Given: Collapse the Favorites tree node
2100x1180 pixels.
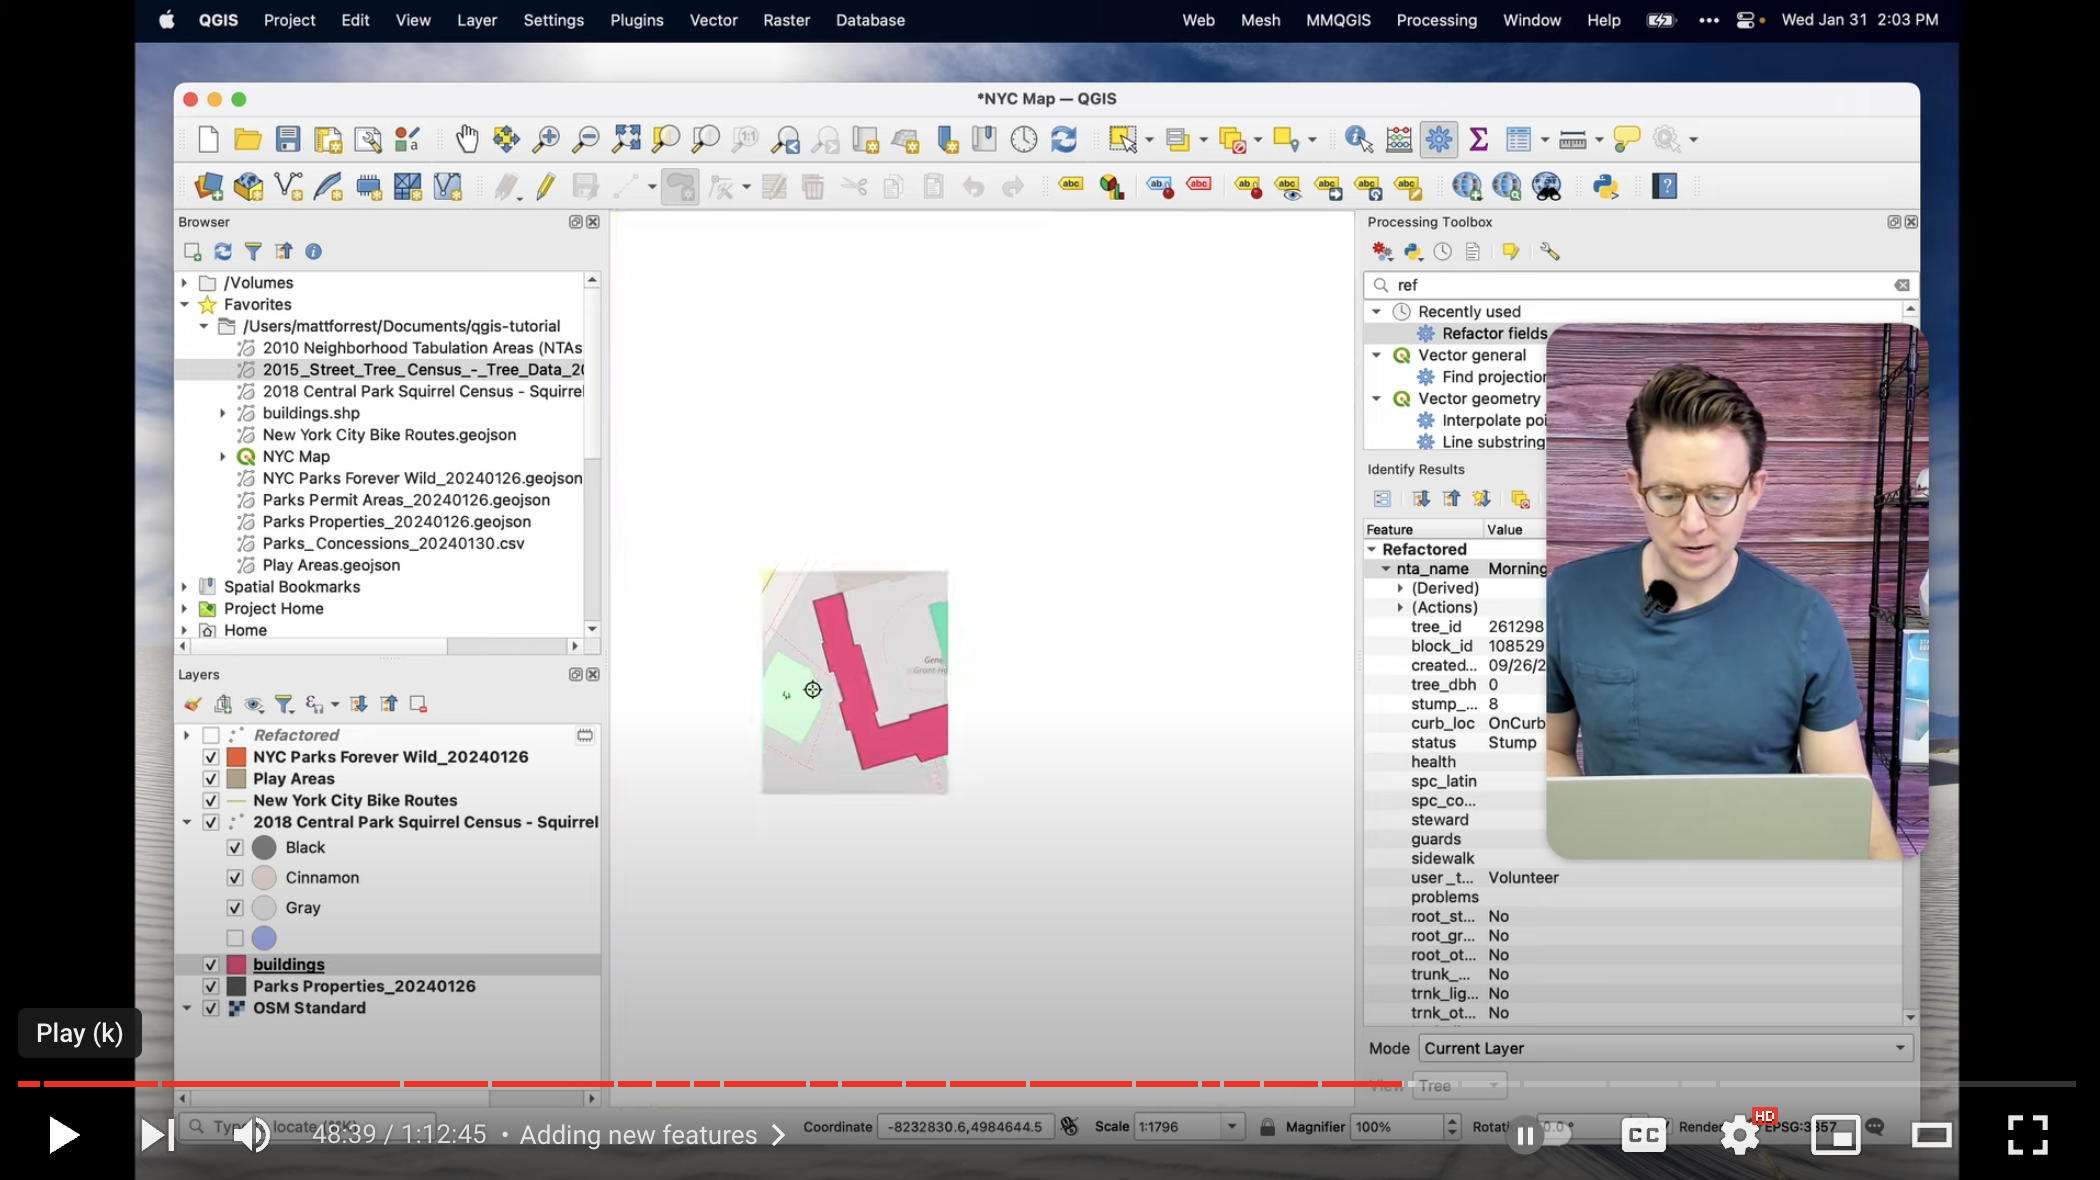Looking at the screenshot, I should click(185, 305).
